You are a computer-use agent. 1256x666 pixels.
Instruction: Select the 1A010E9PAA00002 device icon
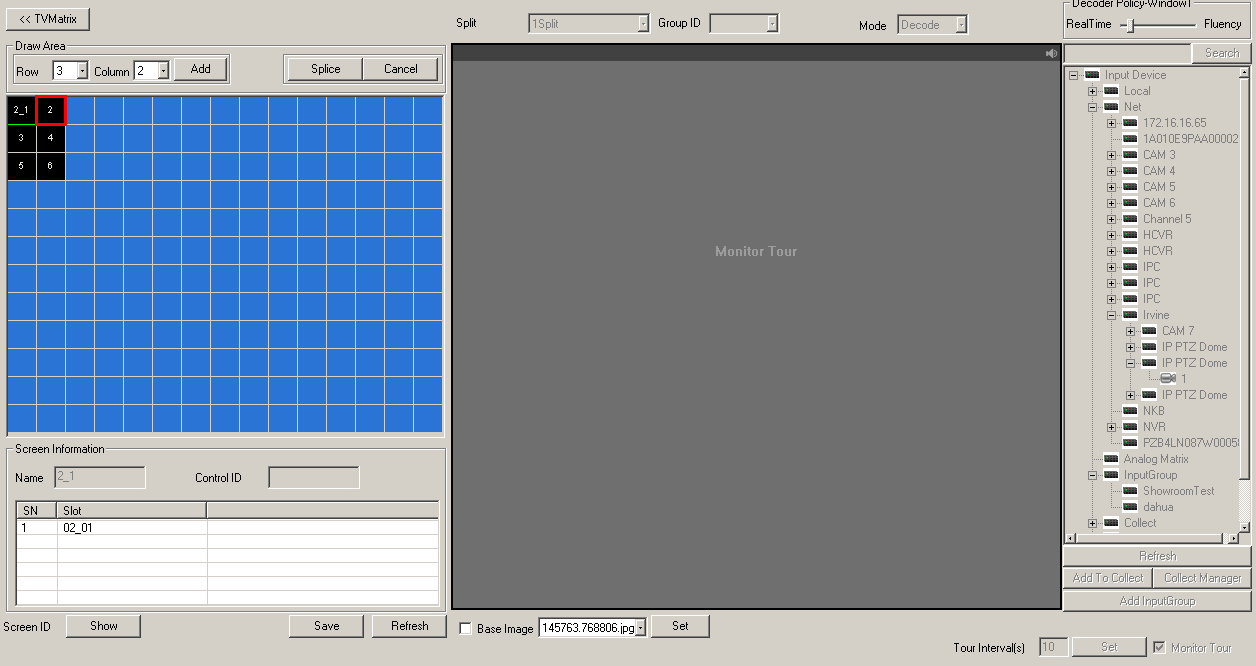click(1130, 139)
